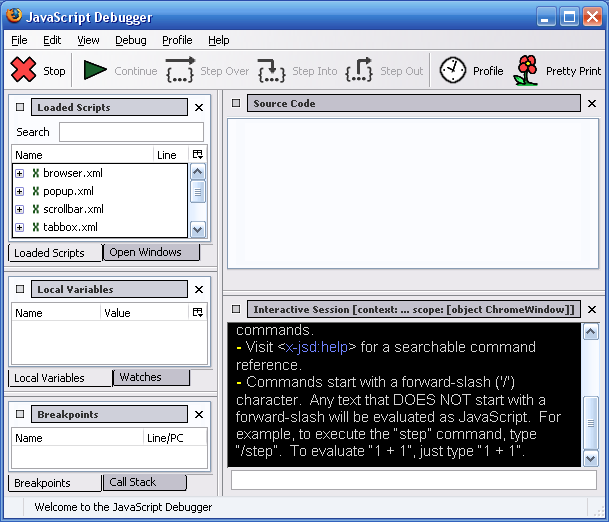Expand the tabbox.xml tree node
The image size is (609, 522).
point(20,227)
